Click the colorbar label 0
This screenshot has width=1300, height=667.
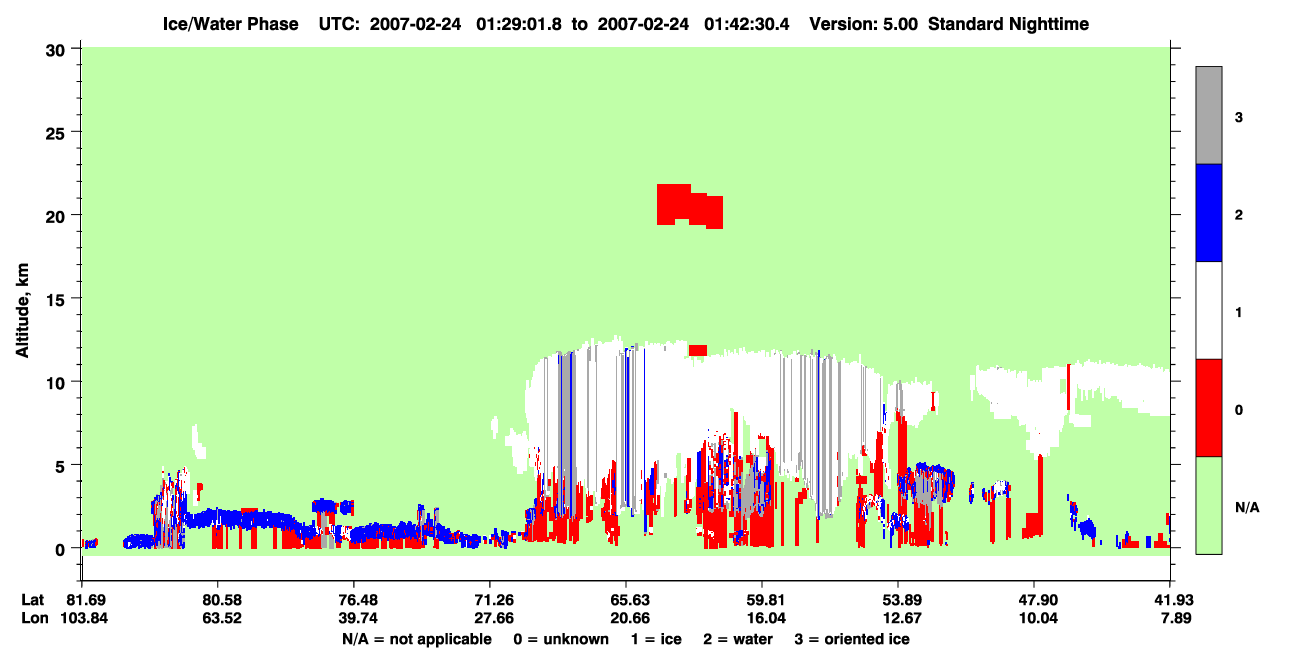[x=1239, y=410]
